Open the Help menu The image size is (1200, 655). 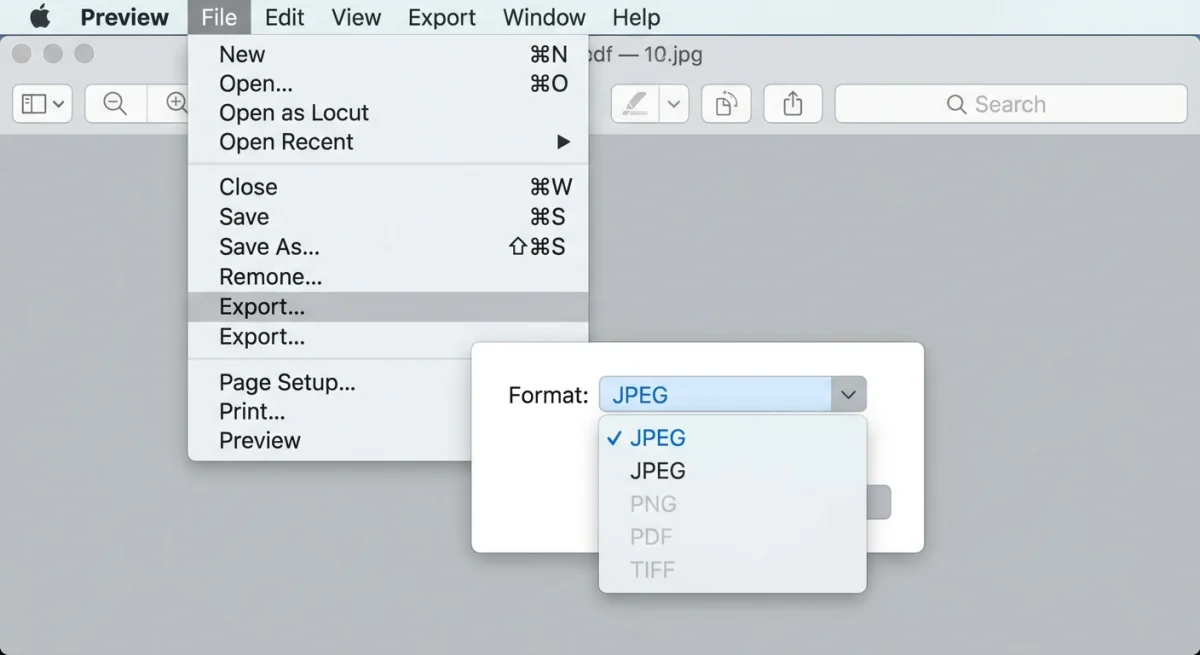[x=636, y=17]
